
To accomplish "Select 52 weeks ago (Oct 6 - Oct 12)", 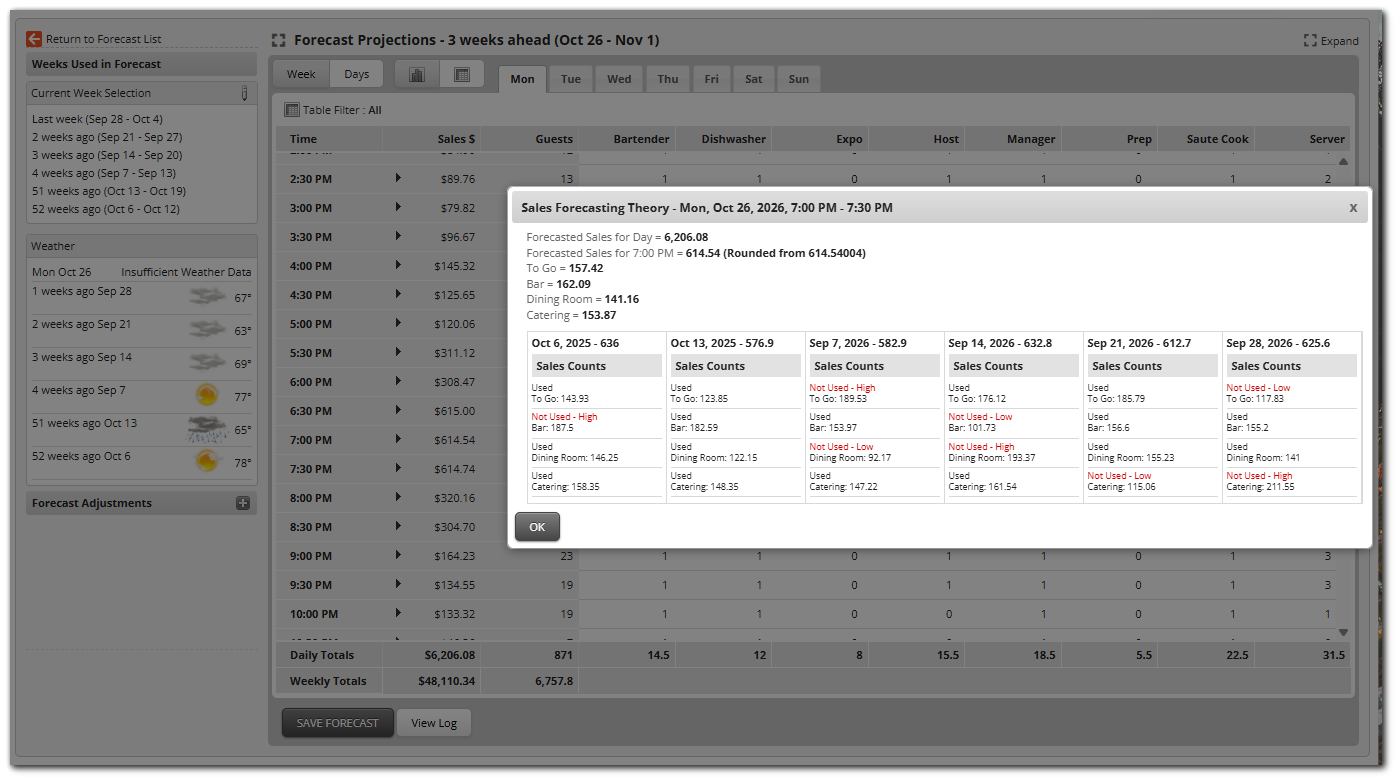I will (106, 209).
